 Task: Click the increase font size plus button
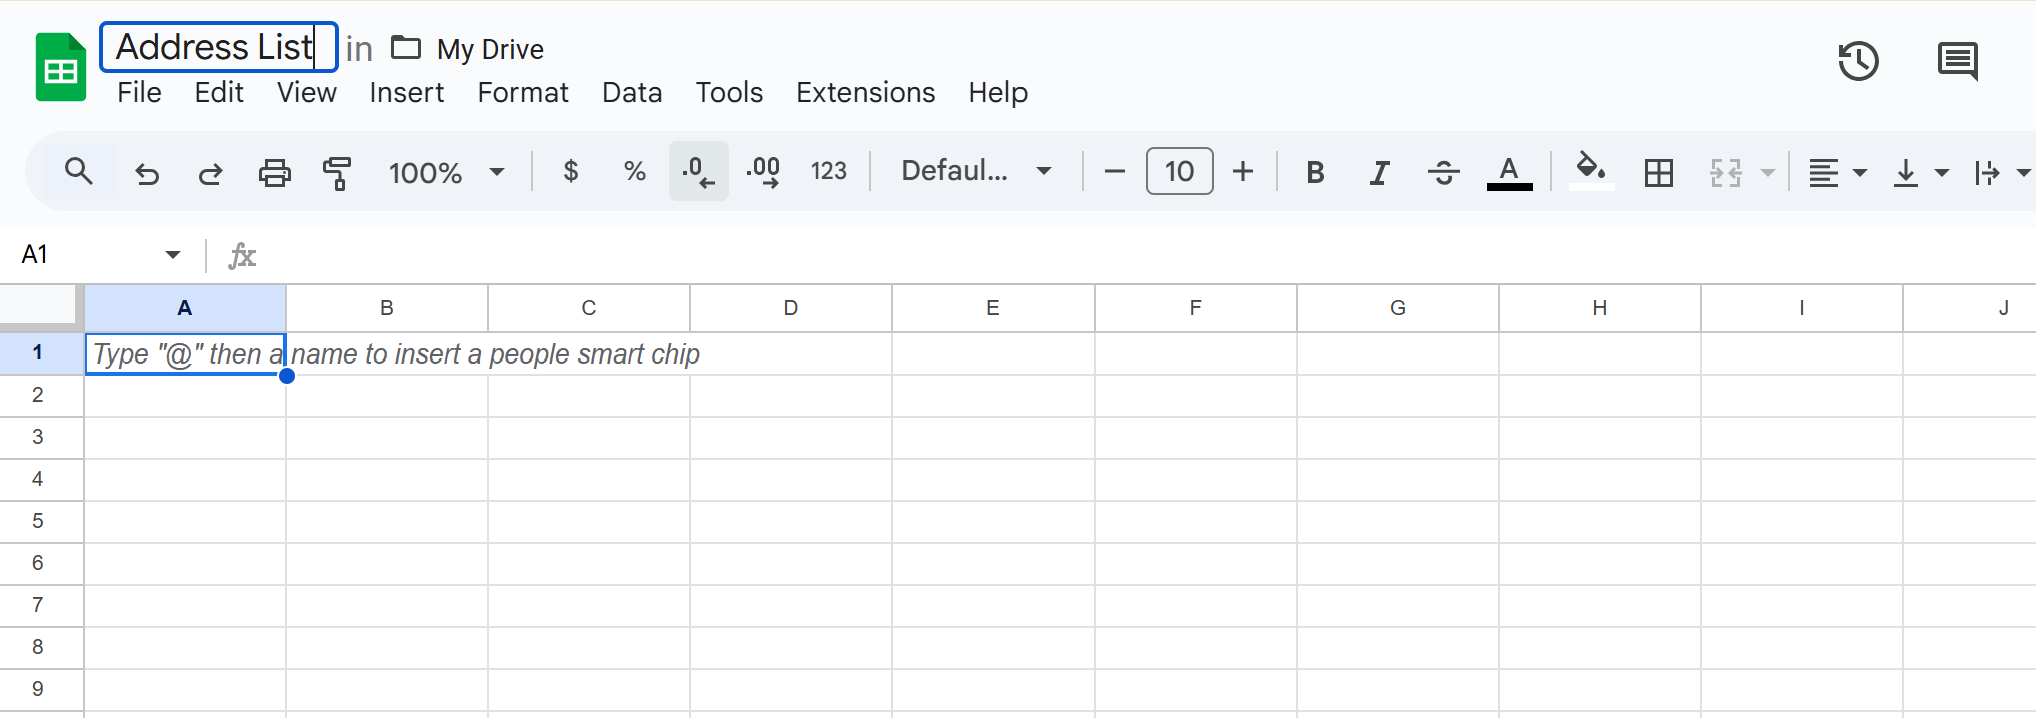(x=1243, y=172)
